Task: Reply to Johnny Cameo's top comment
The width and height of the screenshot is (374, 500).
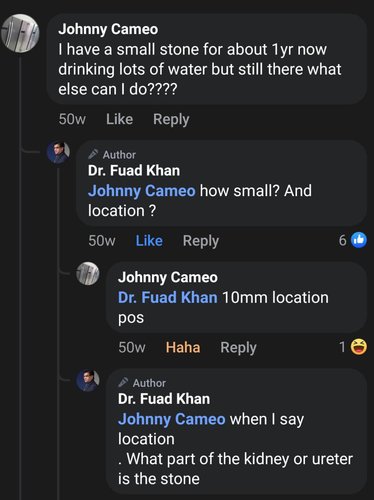Action: [x=171, y=119]
